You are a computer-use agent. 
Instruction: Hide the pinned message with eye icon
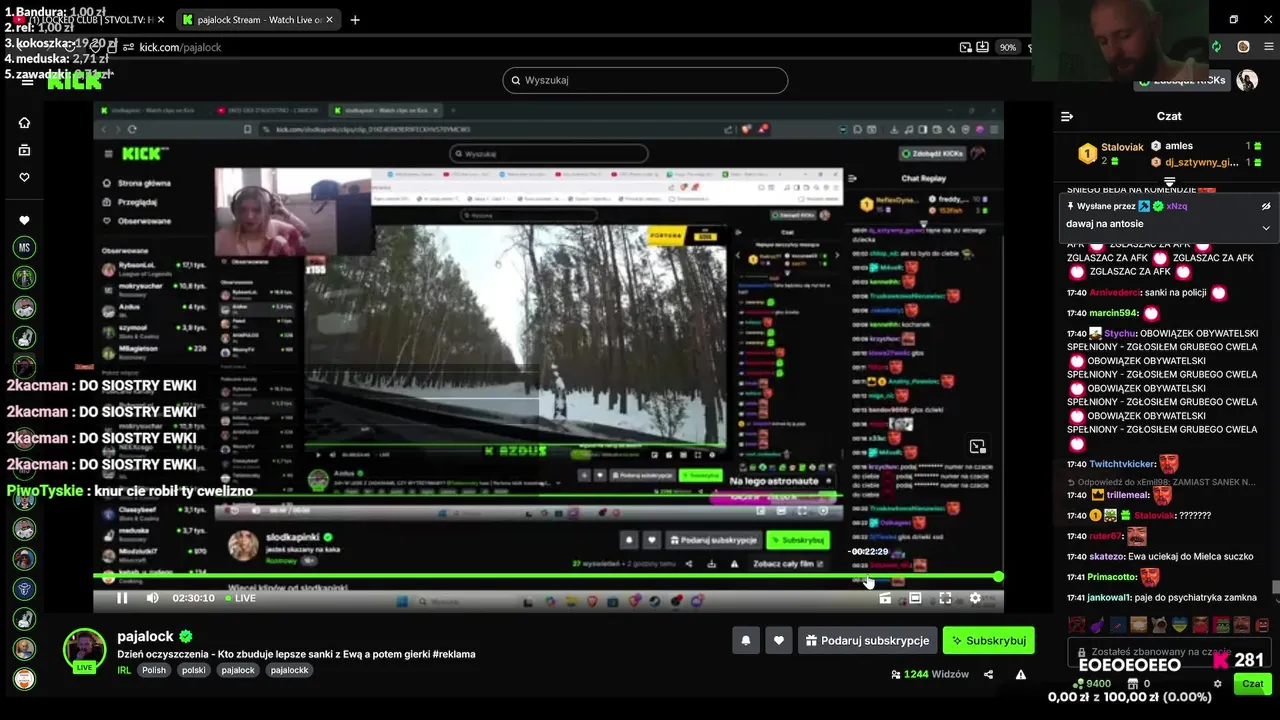coord(1265,206)
